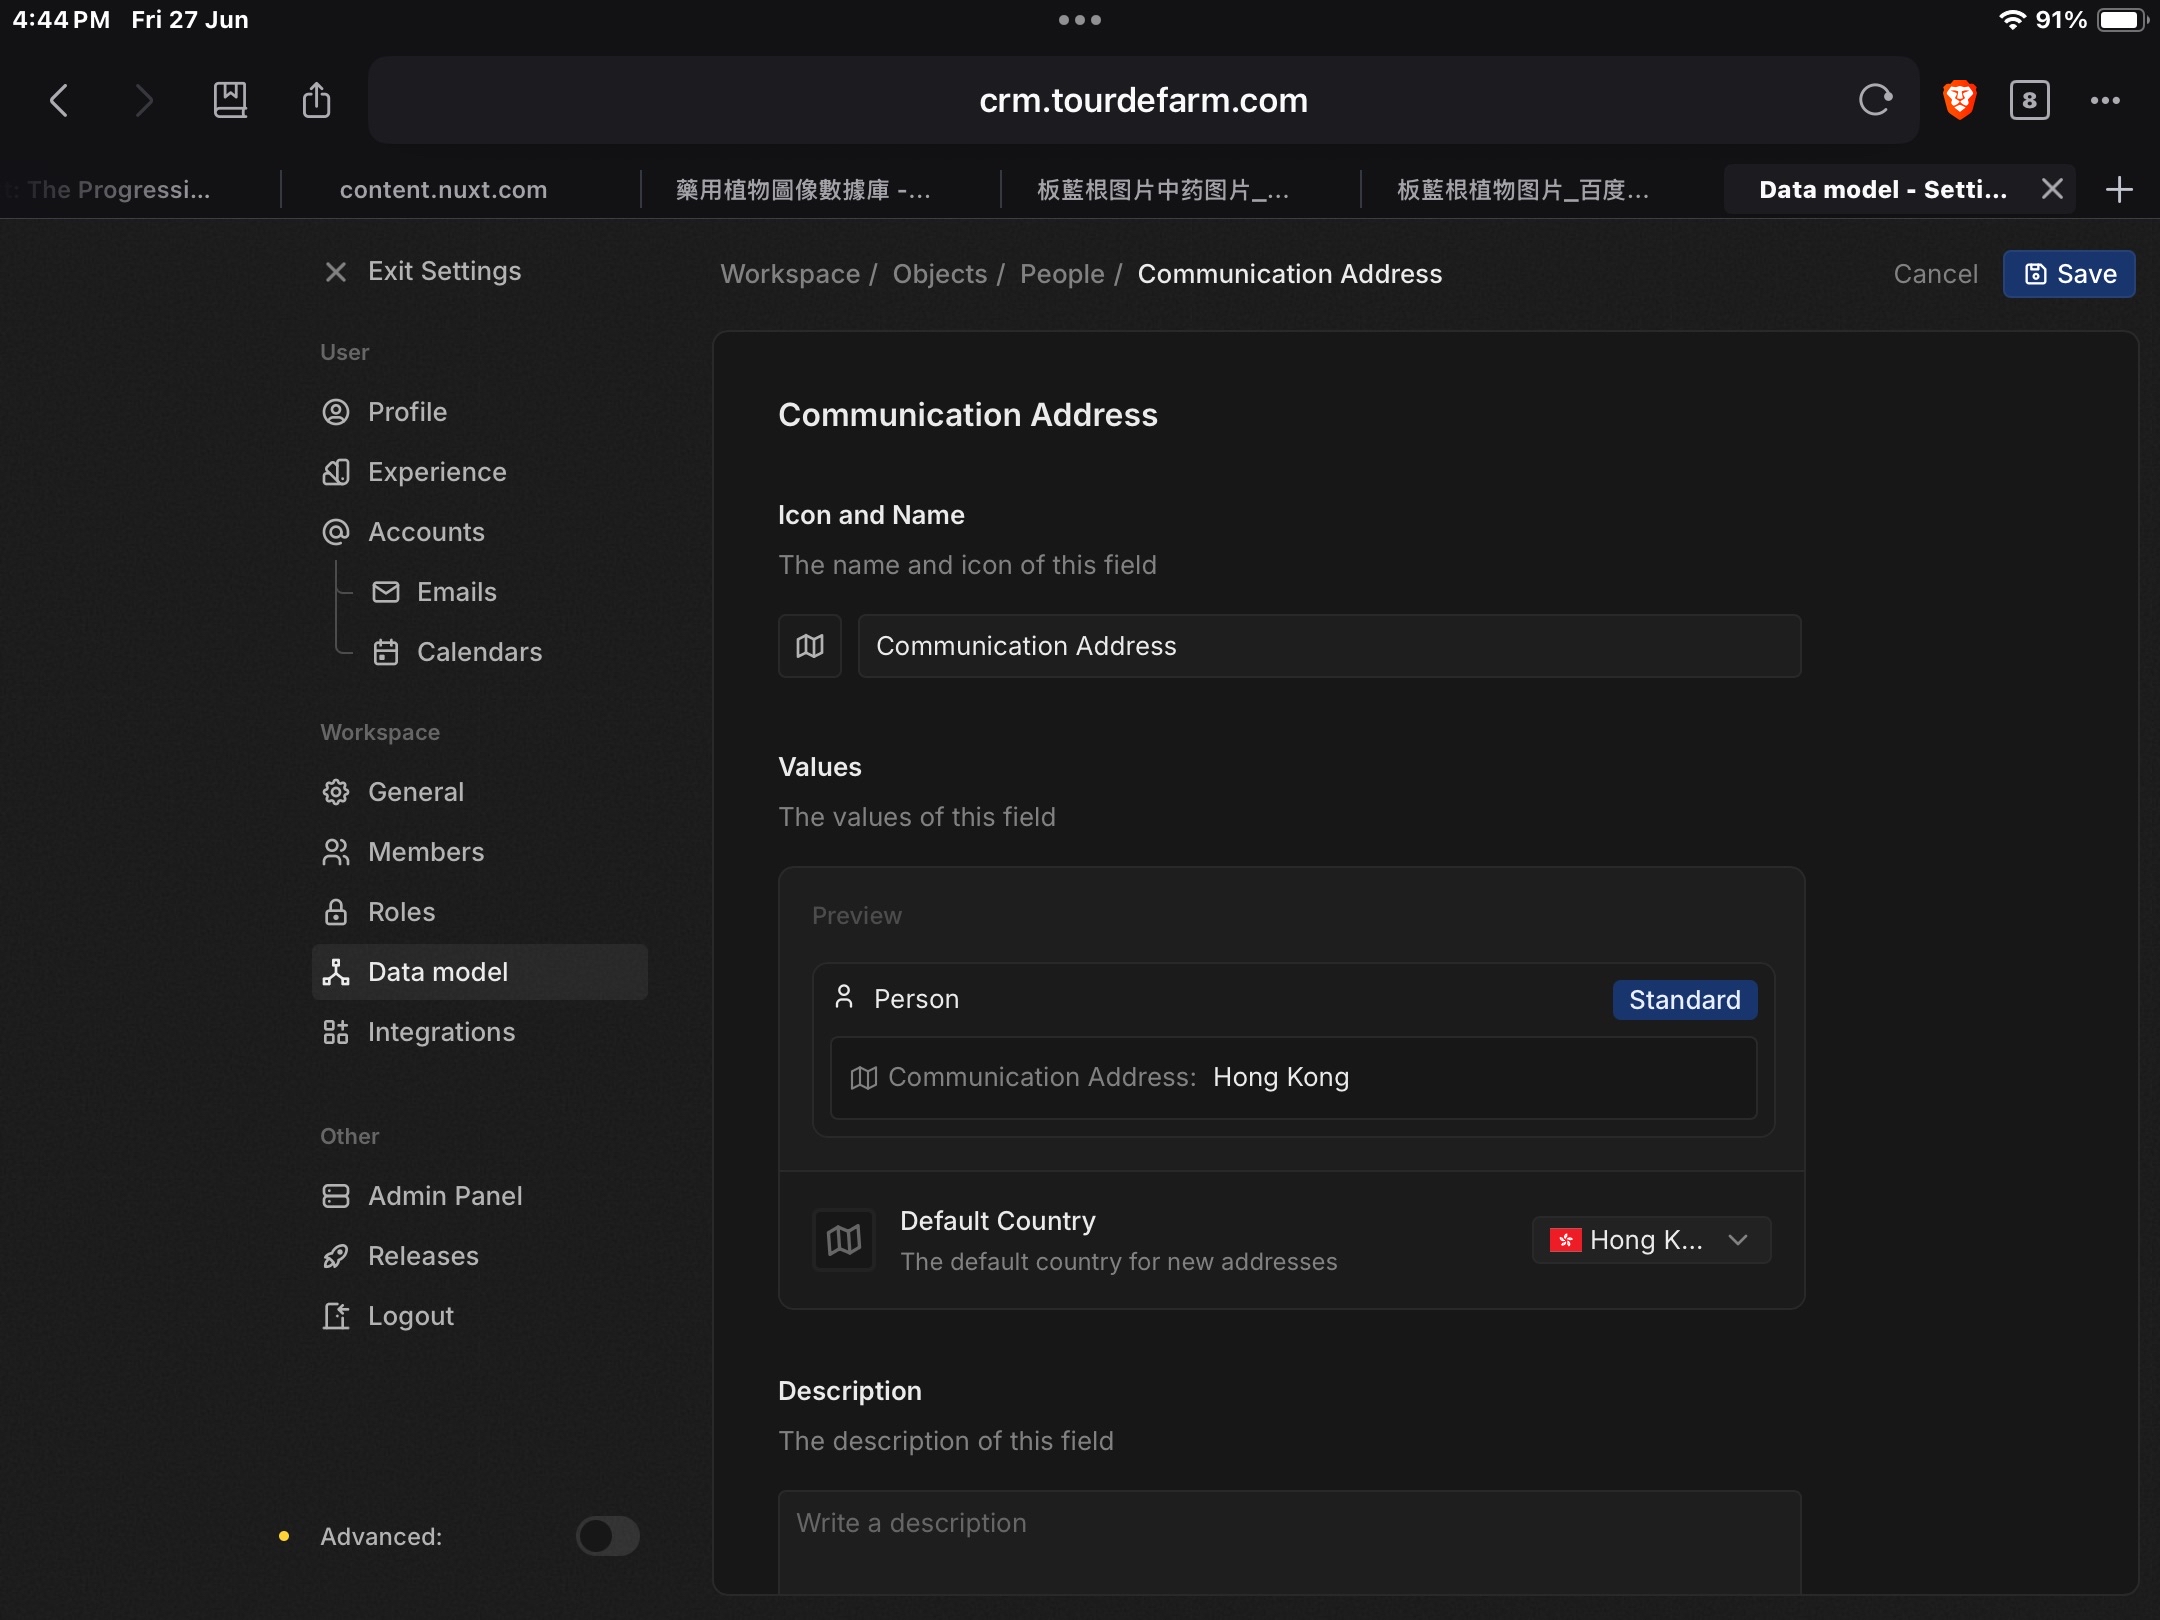Open Default Country Hong Kong dropdown
The height and width of the screenshot is (1620, 2160).
coord(1651,1240)
